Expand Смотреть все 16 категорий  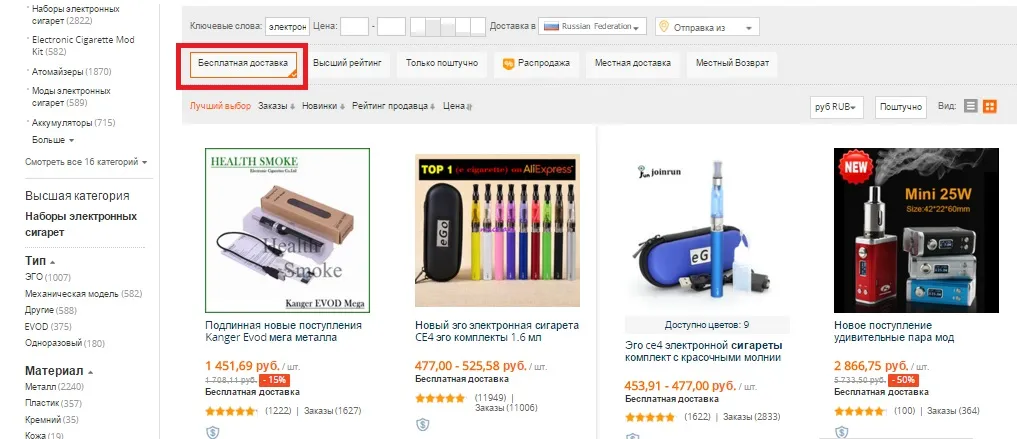[x=86, y=162]
